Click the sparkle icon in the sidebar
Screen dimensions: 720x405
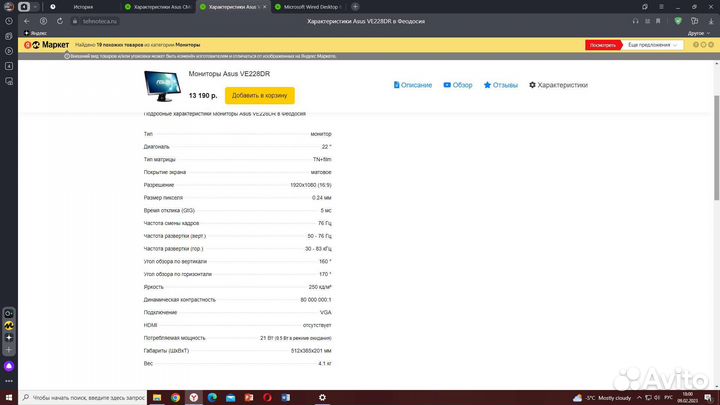[9, 338]
